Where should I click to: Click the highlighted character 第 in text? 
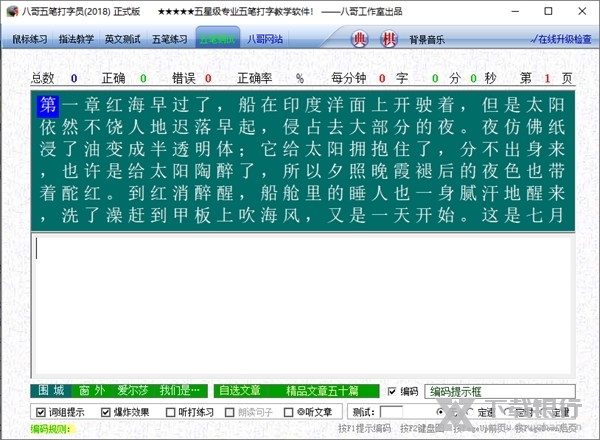click(48, 105)
